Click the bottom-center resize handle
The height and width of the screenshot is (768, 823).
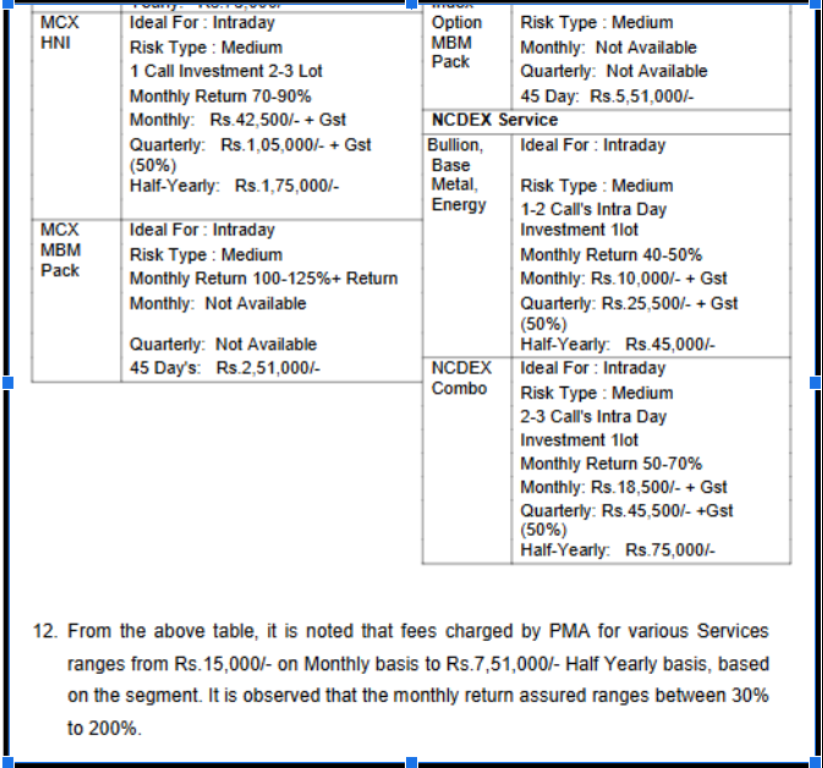pos(410,763)
